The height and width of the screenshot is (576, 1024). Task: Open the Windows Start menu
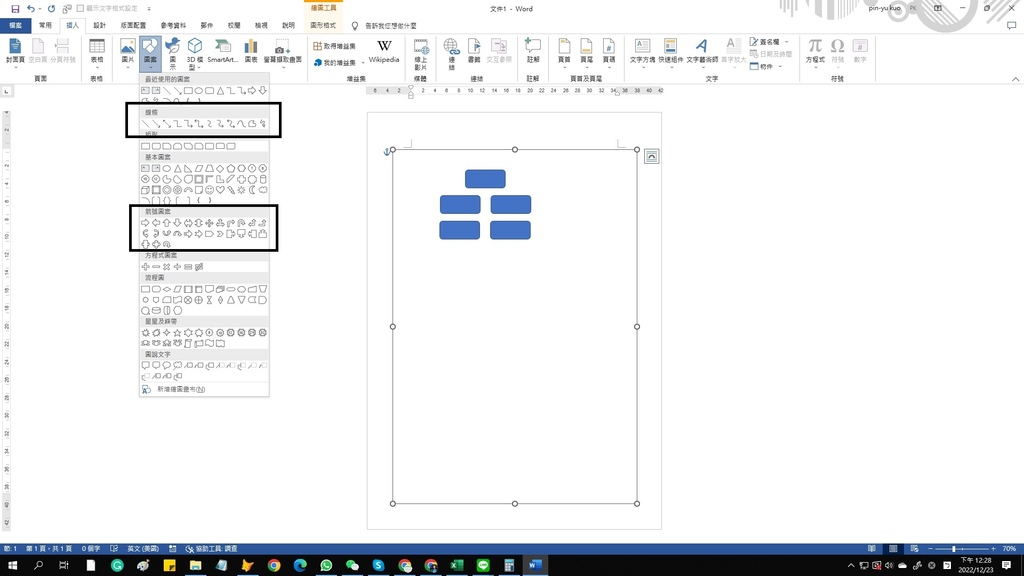pyautogui.click(x=12, y=565)
